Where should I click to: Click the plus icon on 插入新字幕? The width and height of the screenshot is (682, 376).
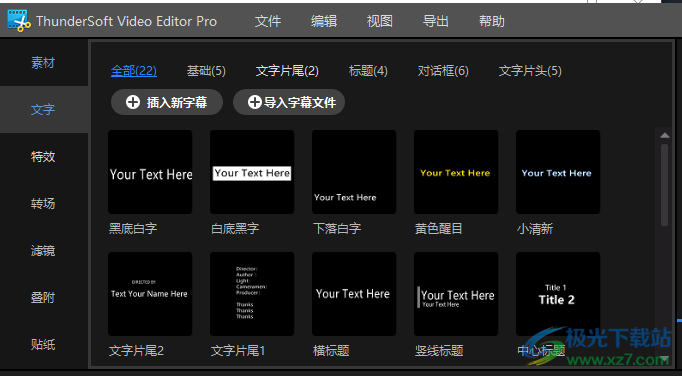[x=133, y=102]
